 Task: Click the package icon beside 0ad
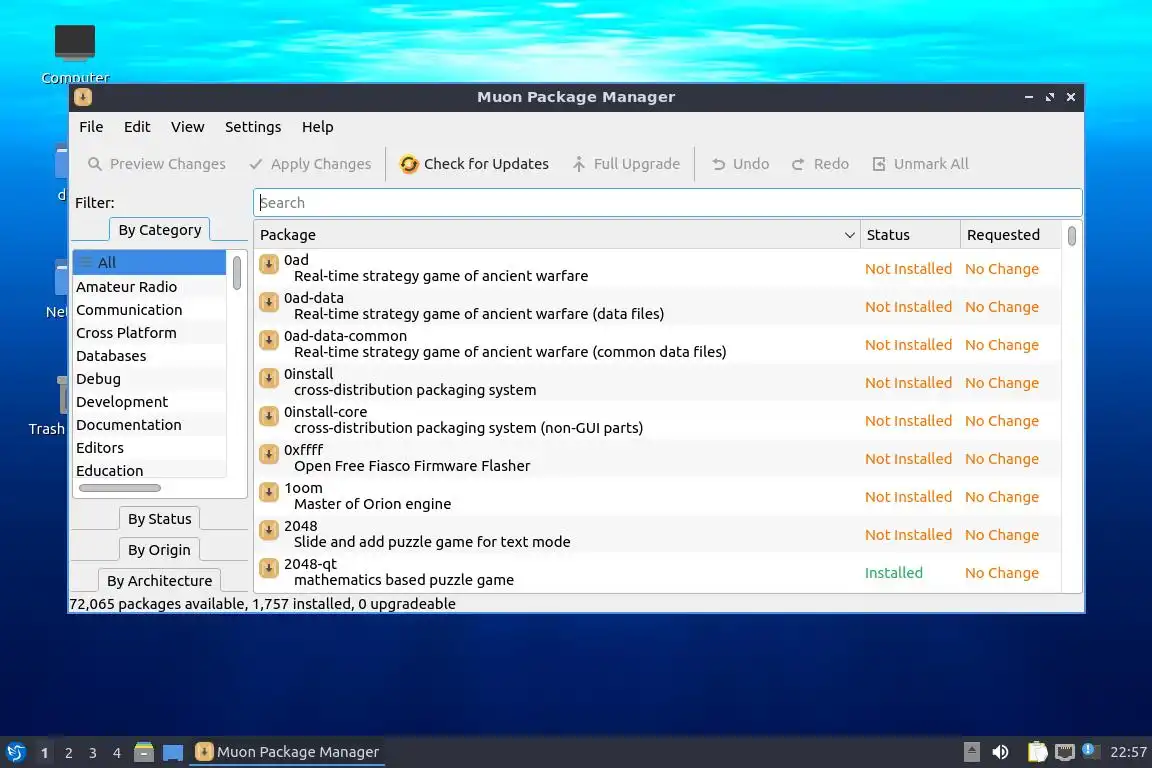click(269, 264)
